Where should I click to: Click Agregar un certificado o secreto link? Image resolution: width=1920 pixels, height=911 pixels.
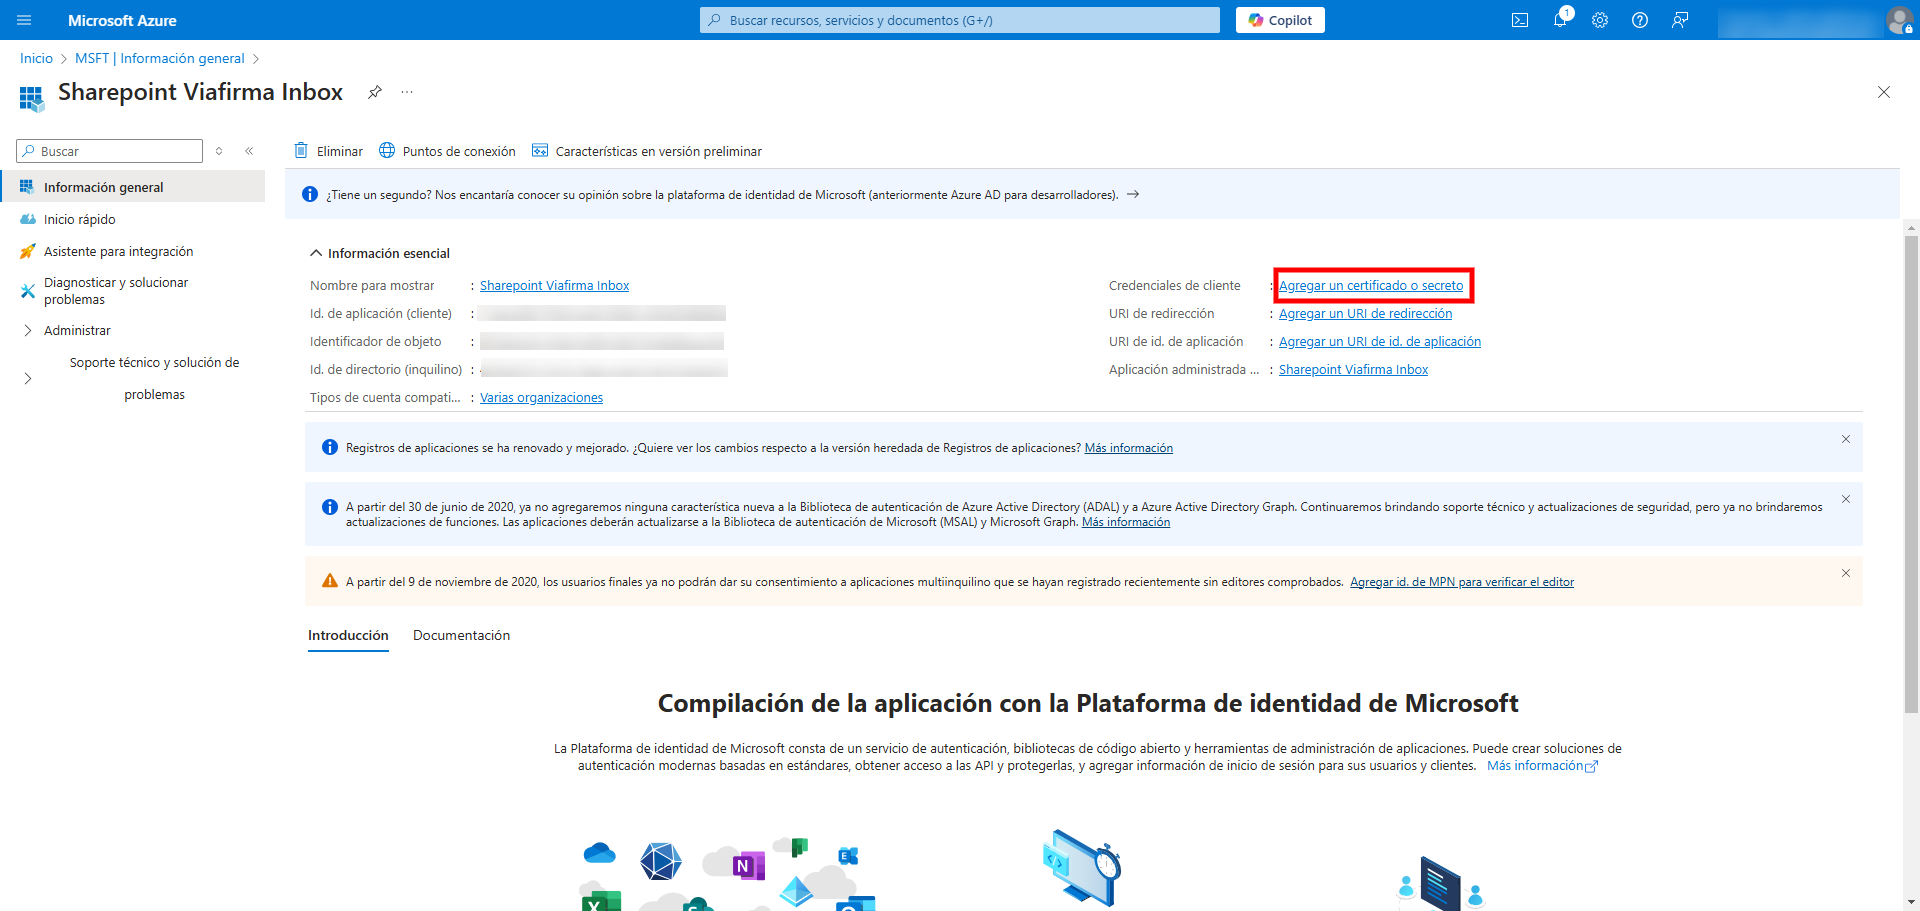(1370, 286)
